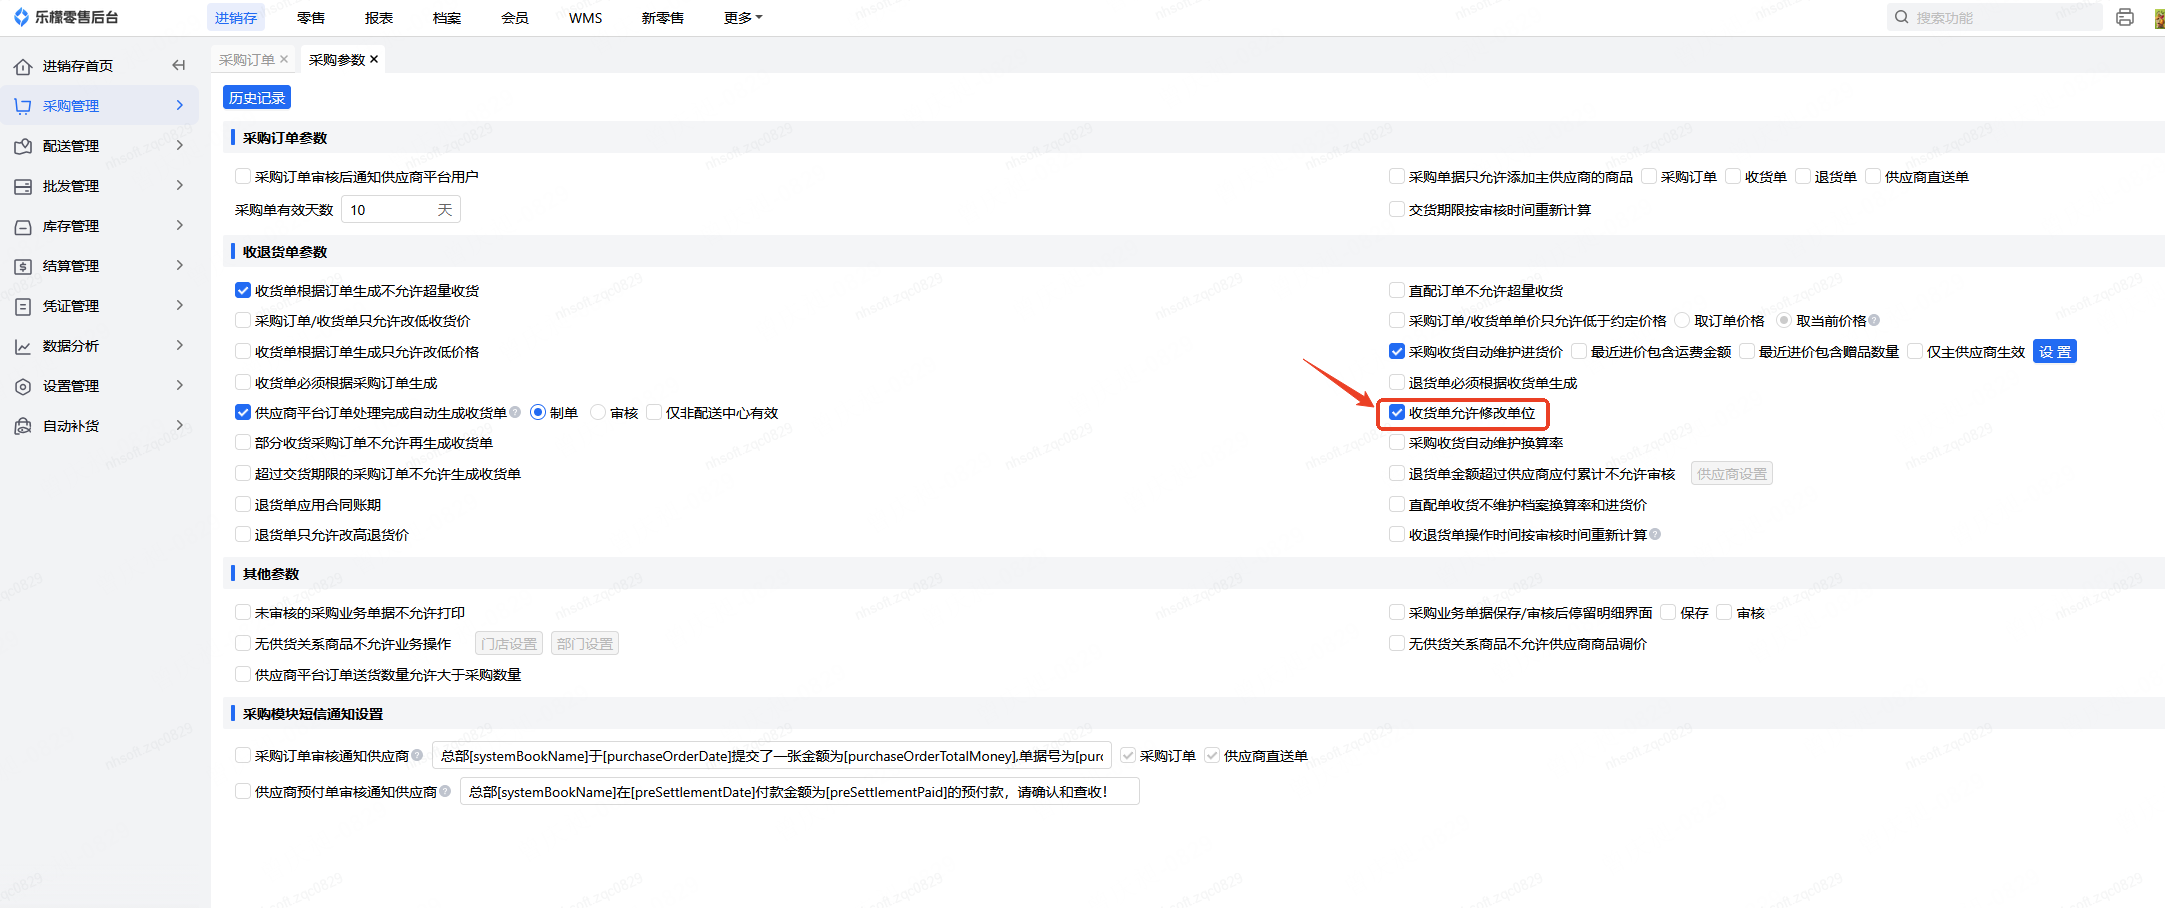Click the search magnifier icon
Viewport: 2165px width, 908px height.
coord(1902,17)
